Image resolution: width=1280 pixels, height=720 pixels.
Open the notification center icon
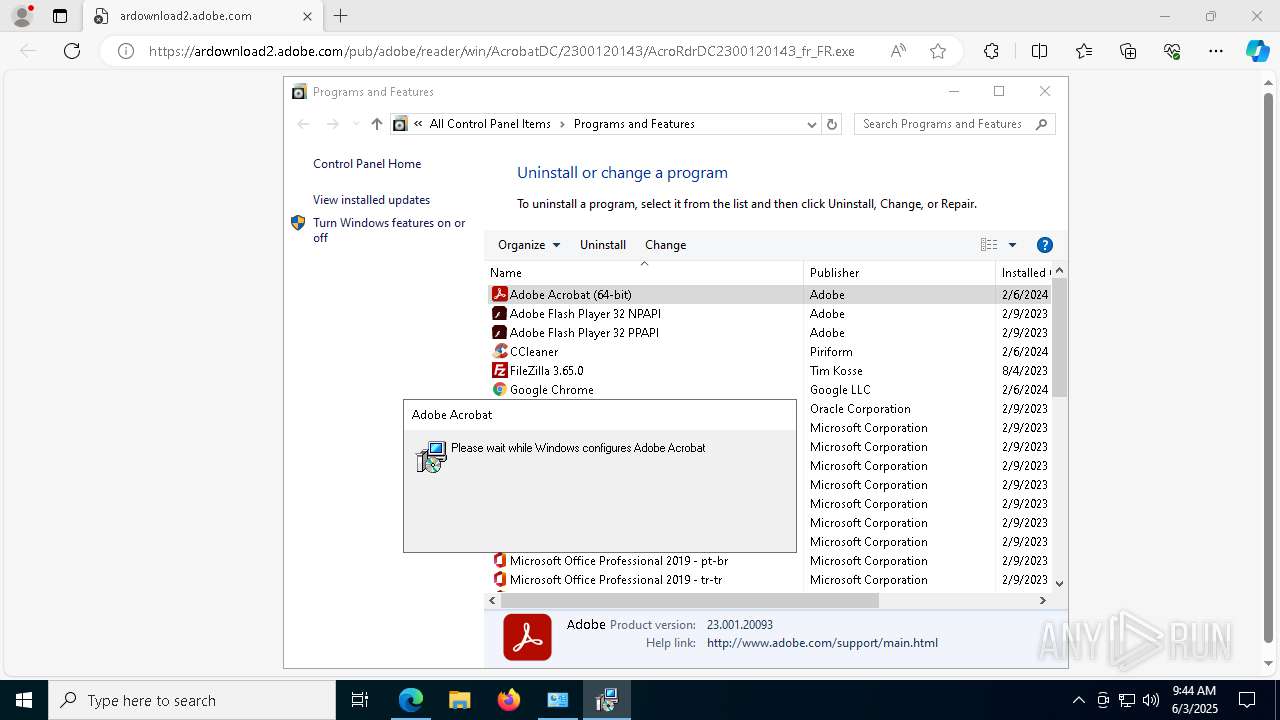pyautogui.click(x=1247, y=700)
